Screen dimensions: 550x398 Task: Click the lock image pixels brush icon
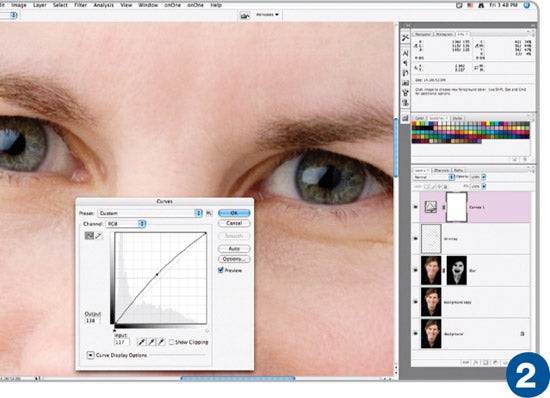(433, 187)
